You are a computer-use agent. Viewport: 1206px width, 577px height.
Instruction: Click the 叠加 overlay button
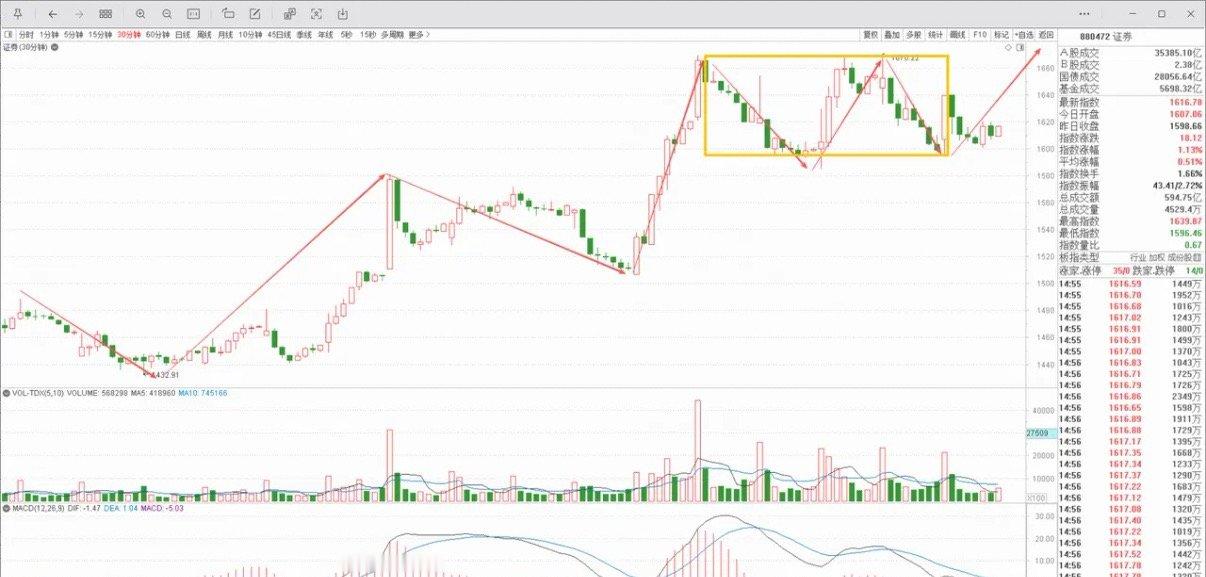(892, 34)
